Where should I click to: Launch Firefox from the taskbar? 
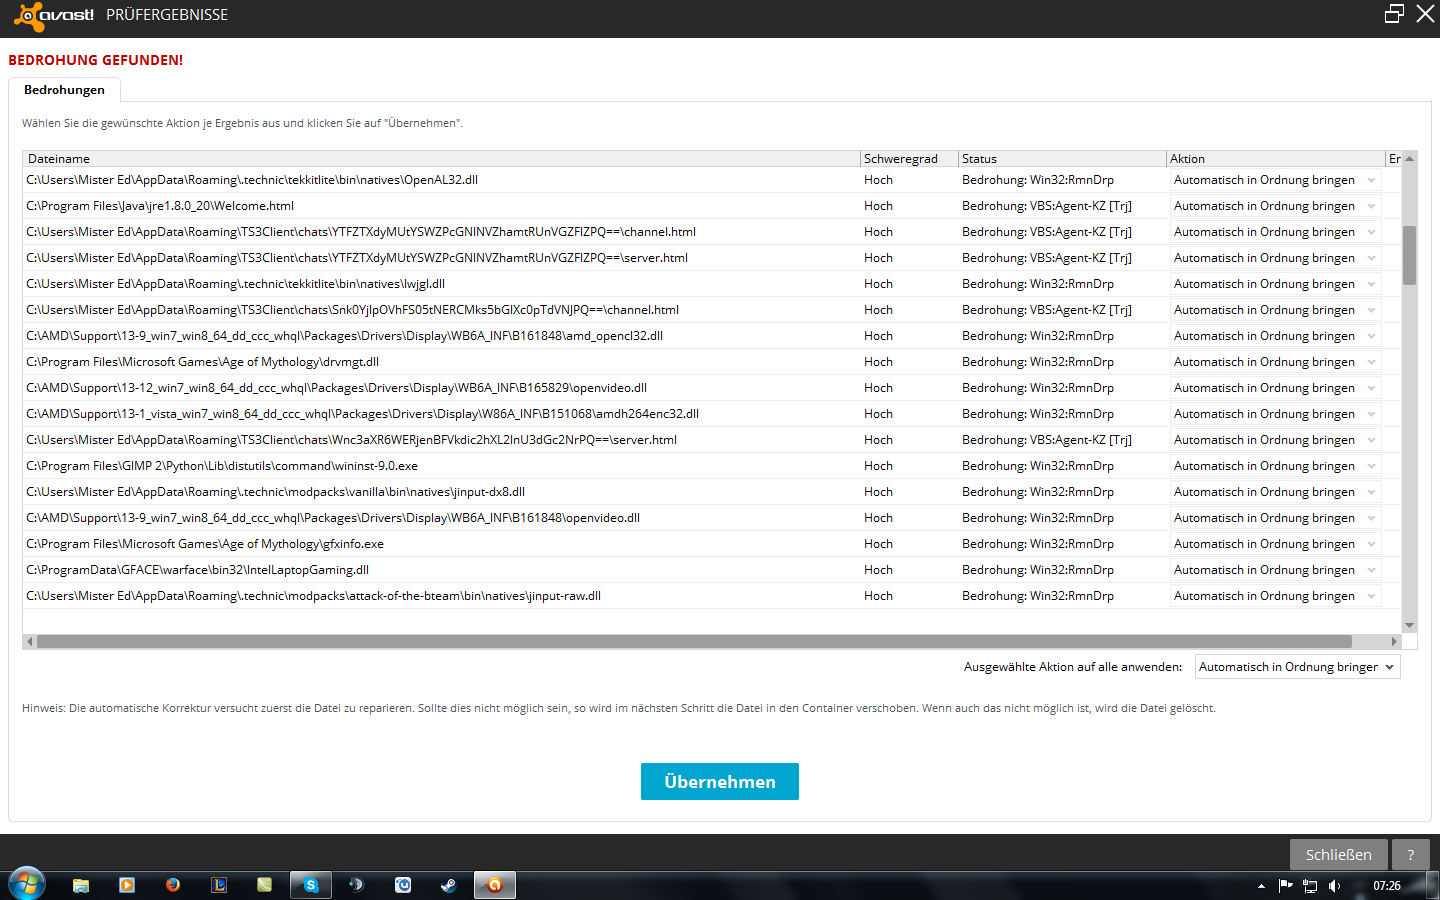tap(173, 885)
